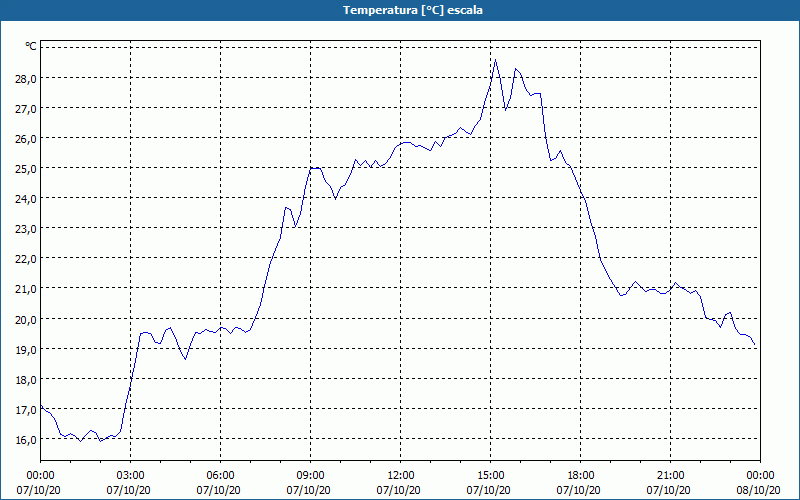Viewport: 800px width, 500px height.
Task: Select the 24,0 y-axis label
Action: 26,198
